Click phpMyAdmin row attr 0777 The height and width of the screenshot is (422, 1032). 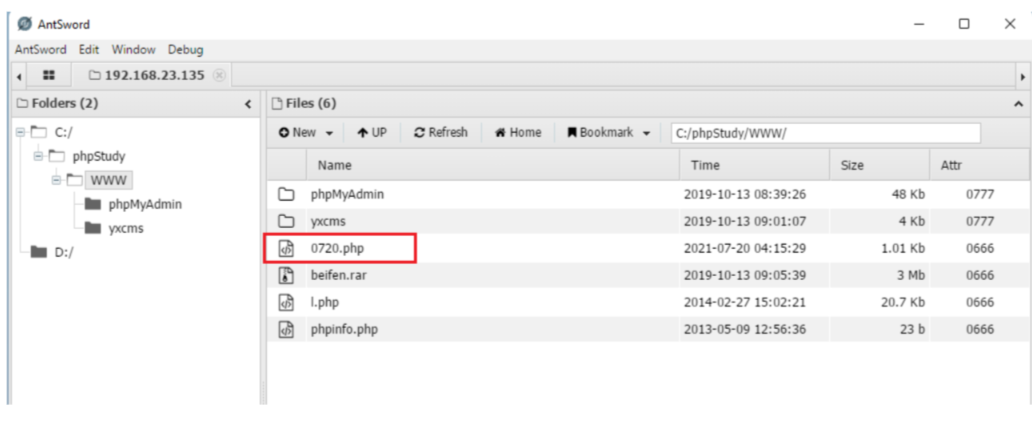[980, 194]
